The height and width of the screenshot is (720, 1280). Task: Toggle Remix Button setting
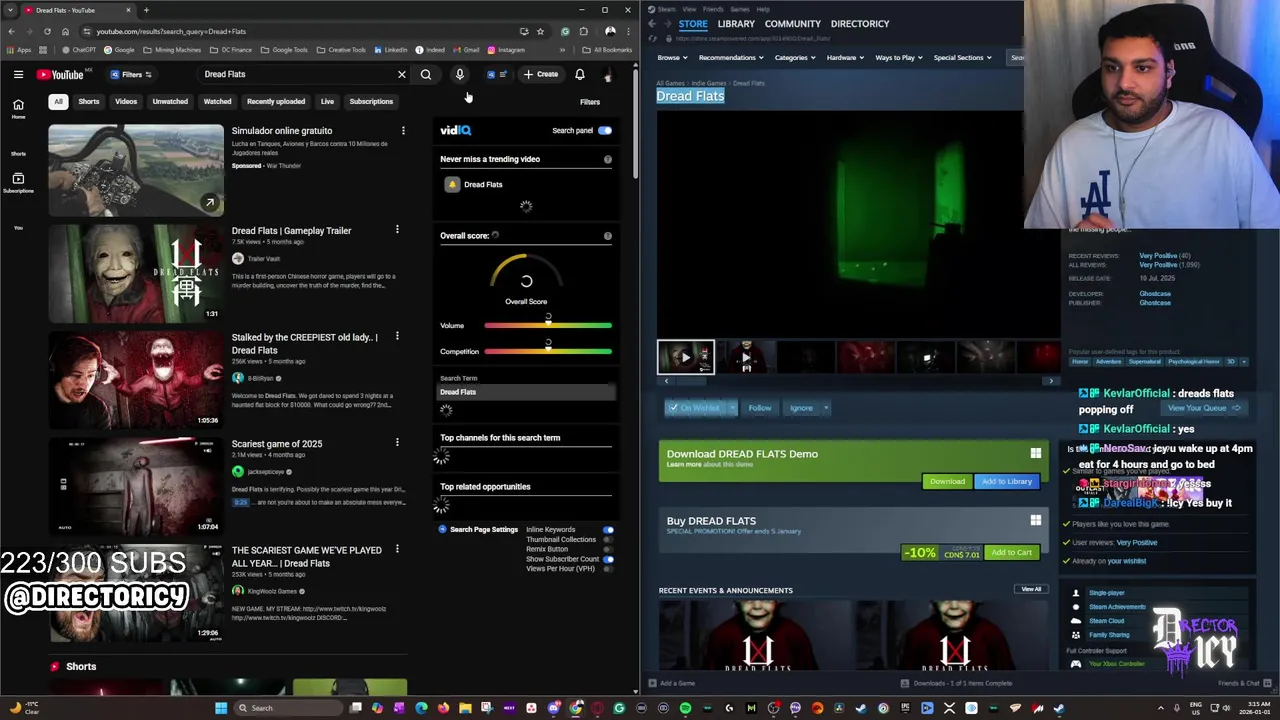pyautogui.click(x=608, y=549)
